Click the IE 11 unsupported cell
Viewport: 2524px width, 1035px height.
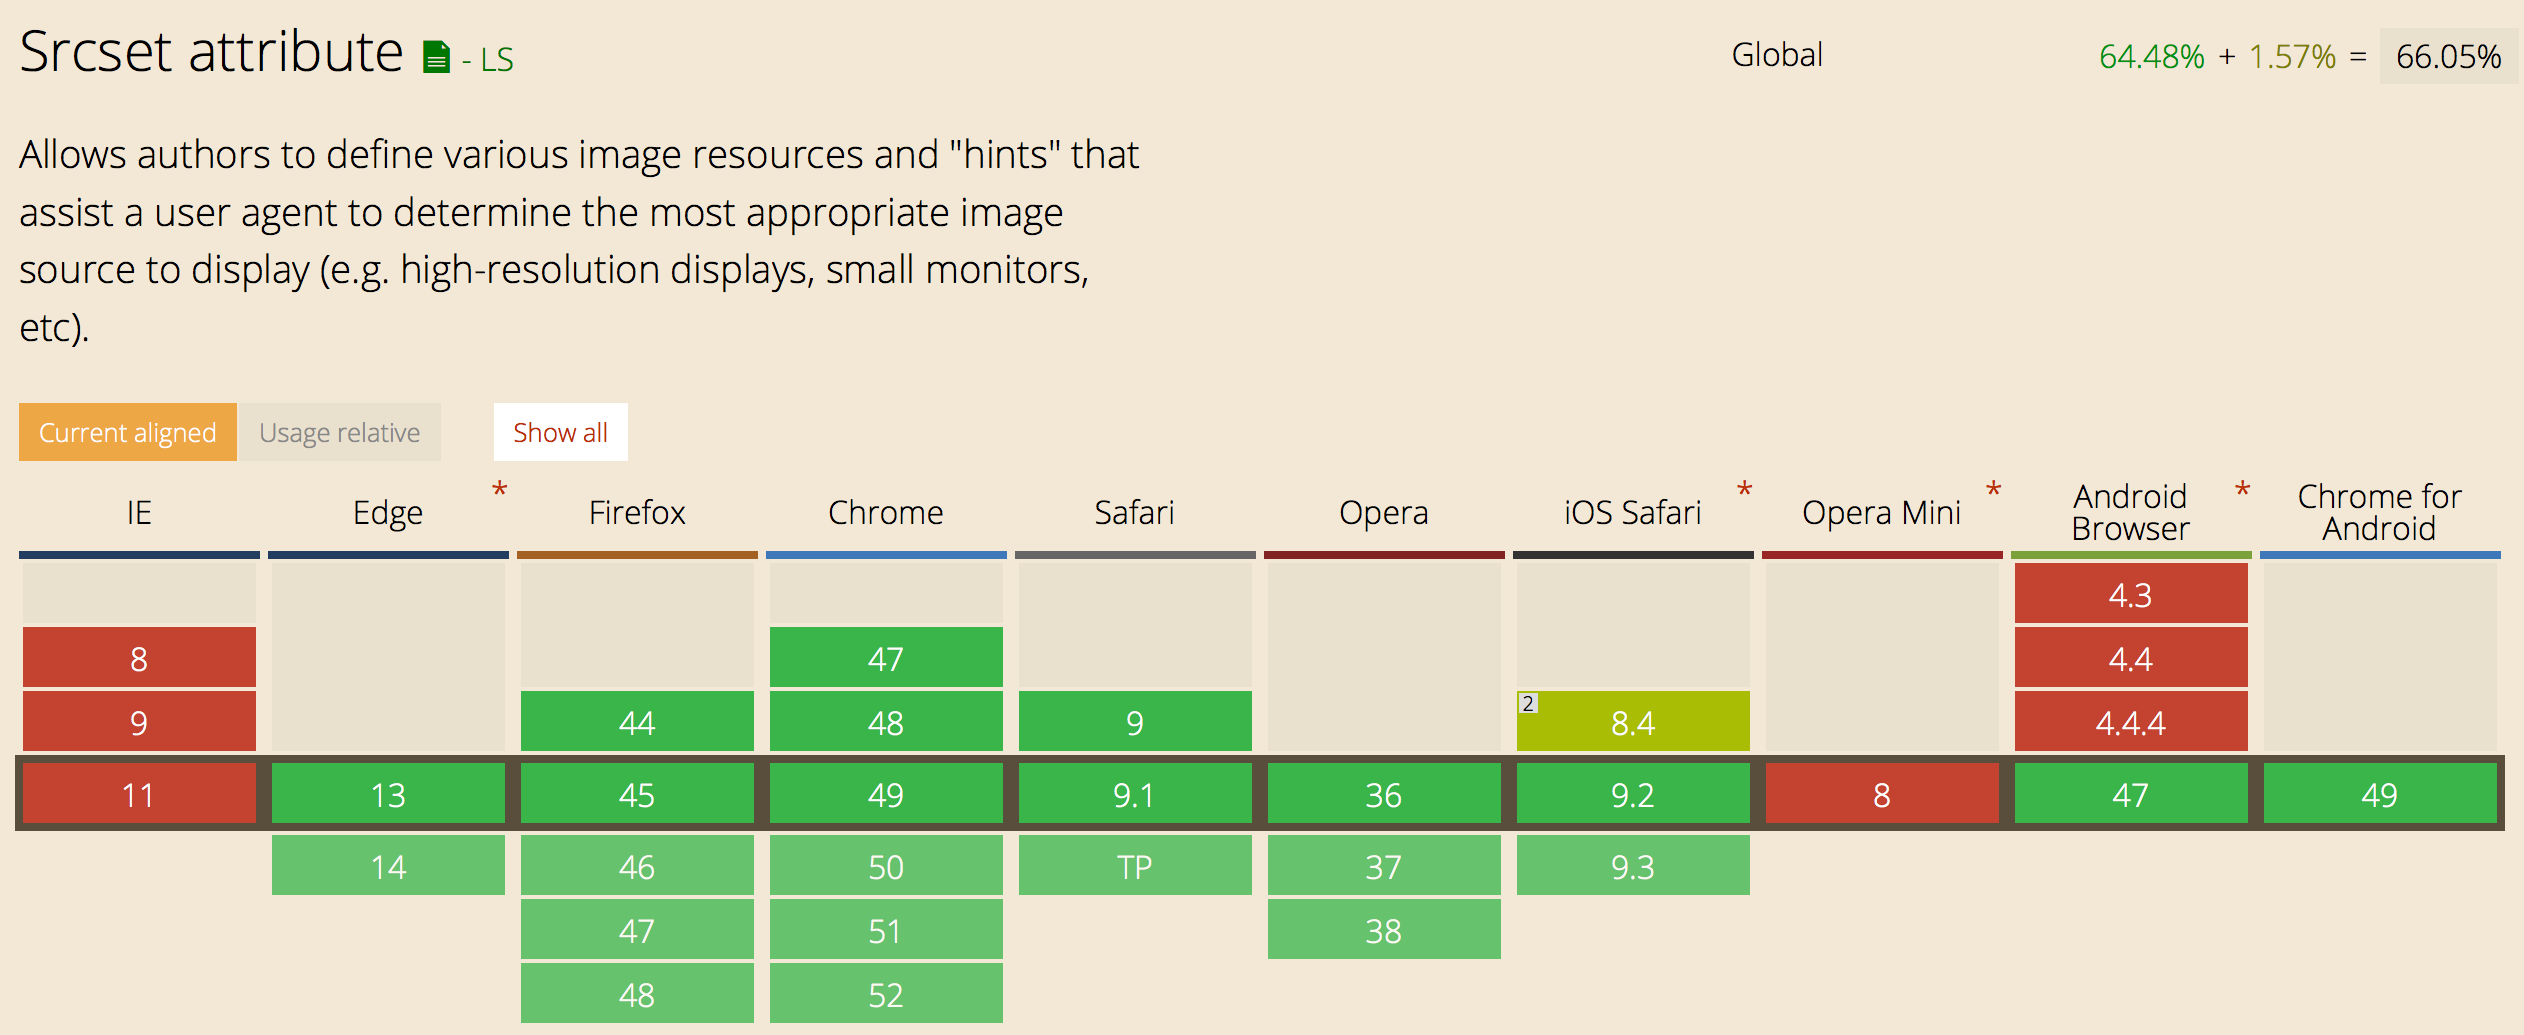[x=139, y=794]
